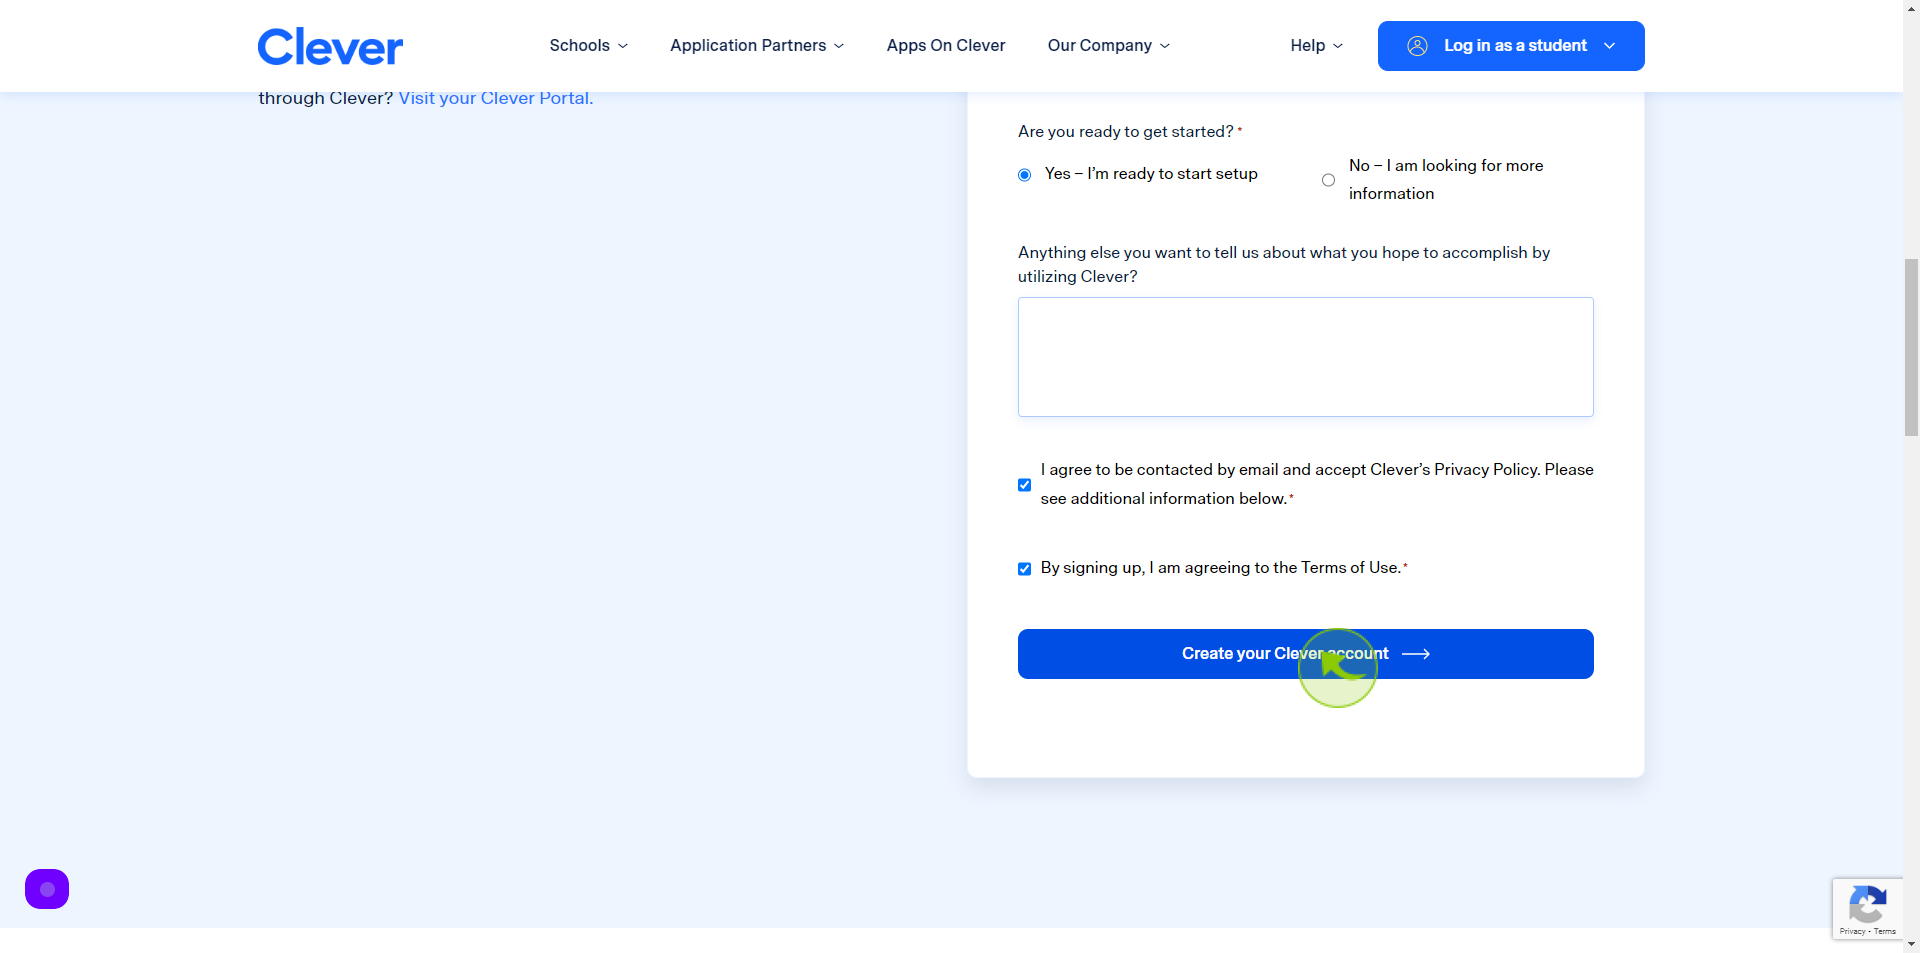Open the Our Company menu
This screenshot has width=1920, height=953.
1109,46
